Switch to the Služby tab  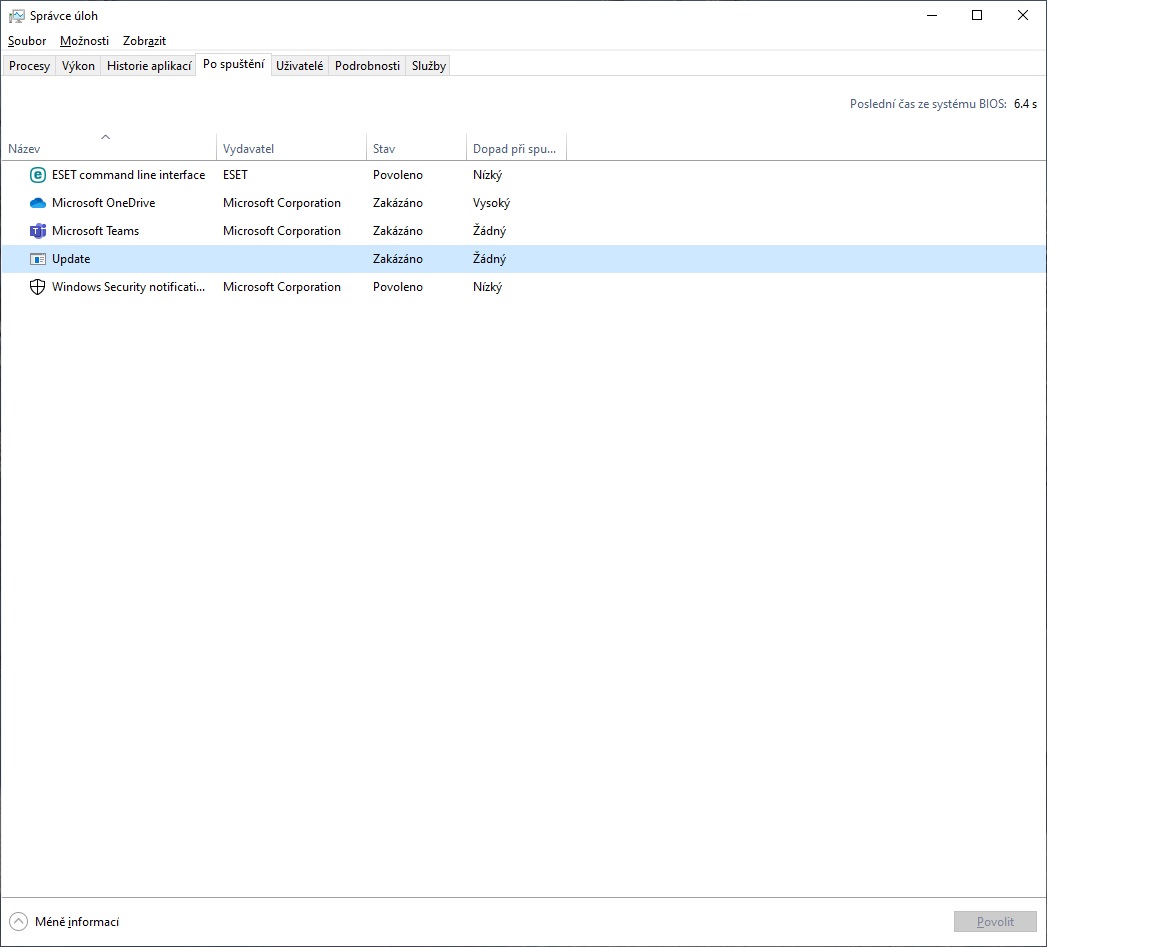pos(429,65)
